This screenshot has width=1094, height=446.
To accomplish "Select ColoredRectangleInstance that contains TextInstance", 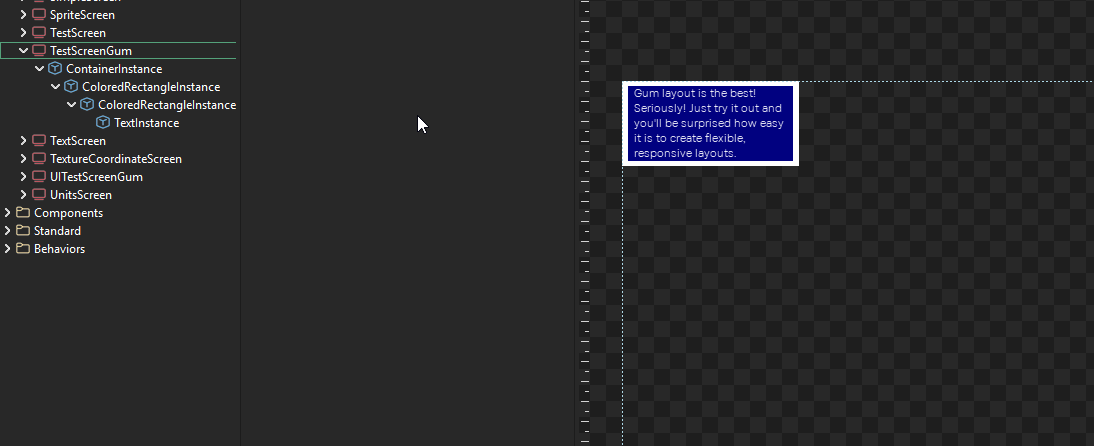I will (x=167, y=105).
